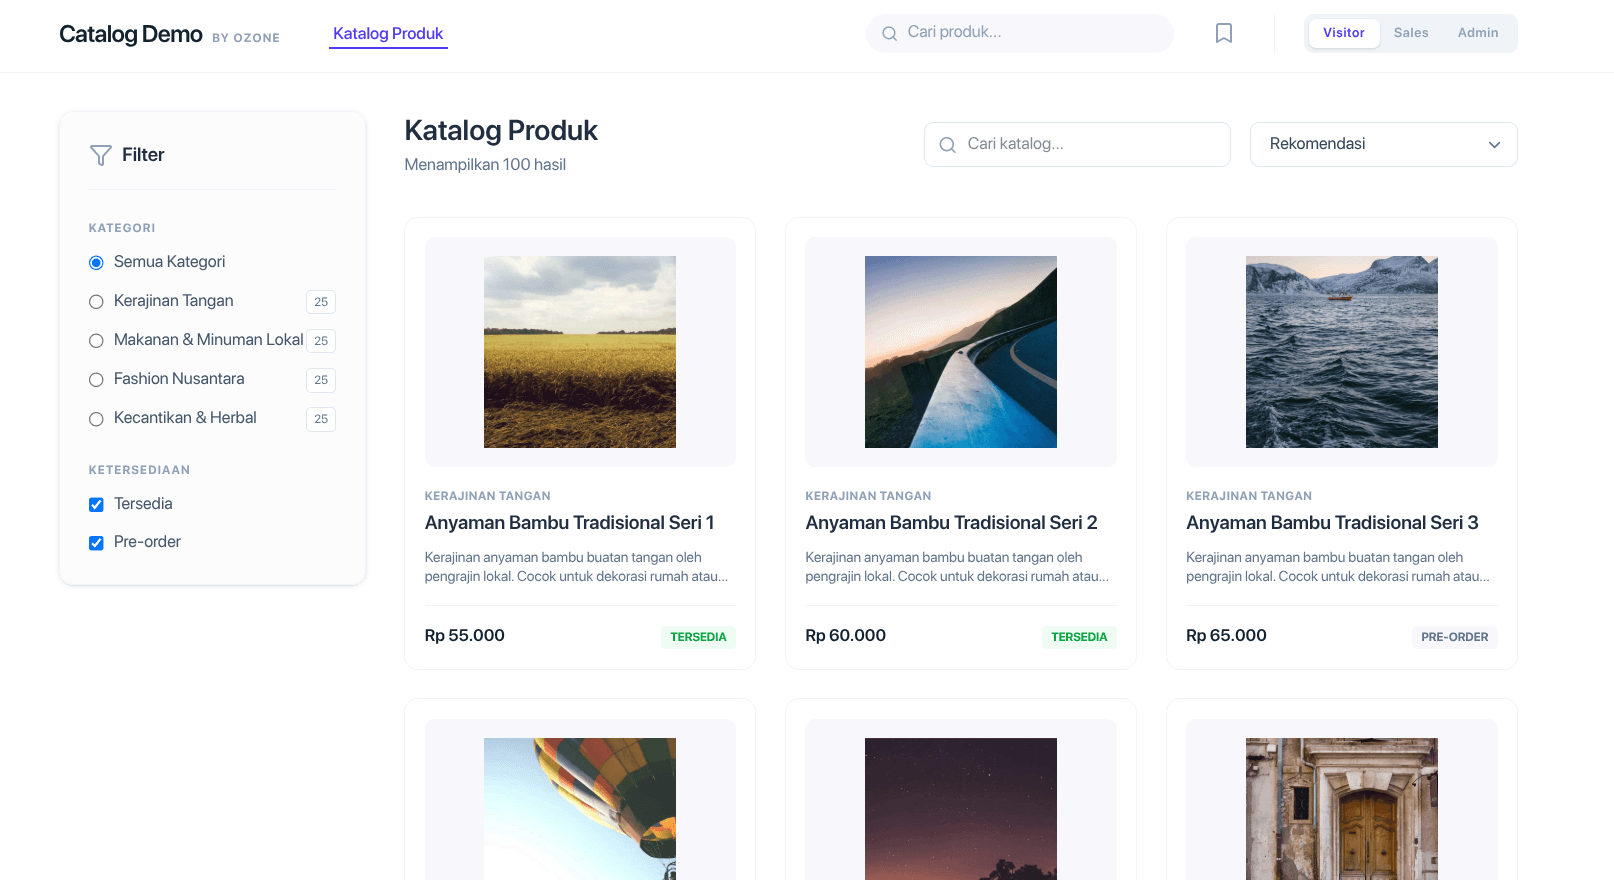Select the Makanan & Minuman Lokal radio
This screenshot has width=1614, height=880.
(x=96, y=341)
